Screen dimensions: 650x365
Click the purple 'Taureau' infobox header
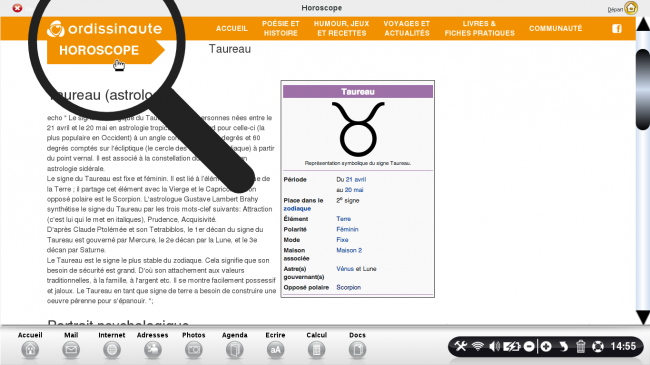(358, 92)
